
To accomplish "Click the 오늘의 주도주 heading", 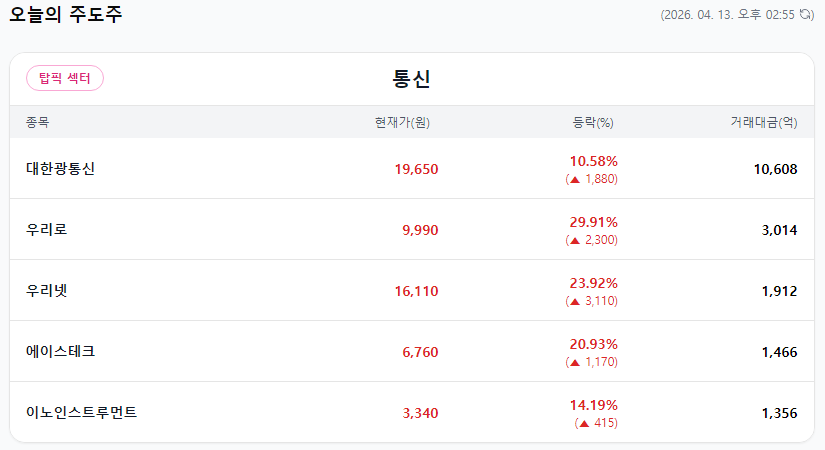I will pyautogui.click(x=66, y=14).
